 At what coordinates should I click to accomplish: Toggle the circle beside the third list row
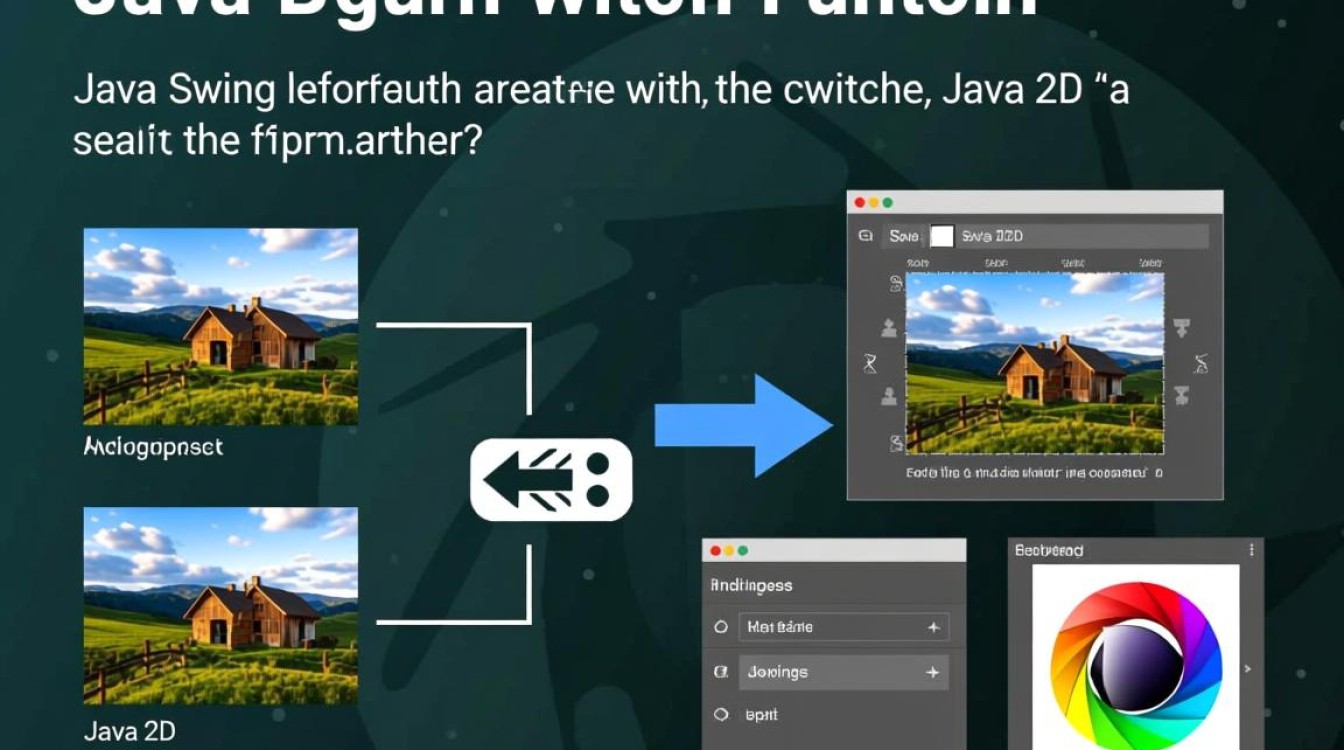pyautogui.click(x=720, y=715)
